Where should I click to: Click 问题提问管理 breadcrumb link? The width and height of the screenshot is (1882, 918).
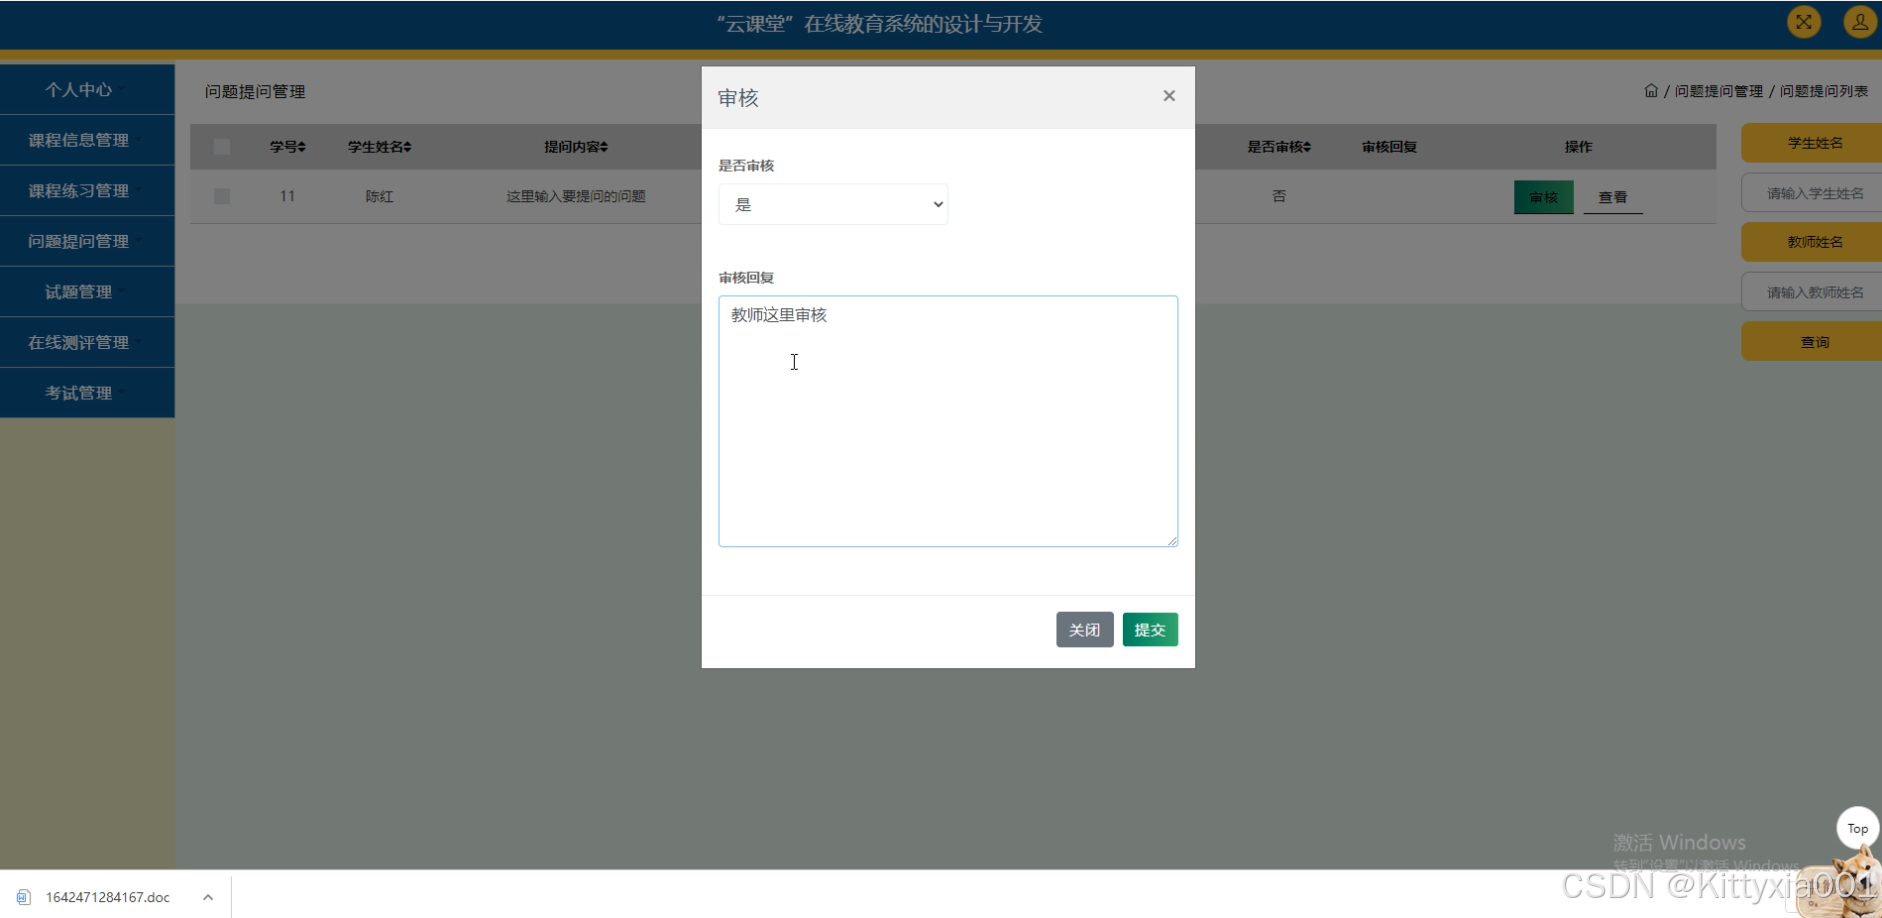[x=1719, y=91]
